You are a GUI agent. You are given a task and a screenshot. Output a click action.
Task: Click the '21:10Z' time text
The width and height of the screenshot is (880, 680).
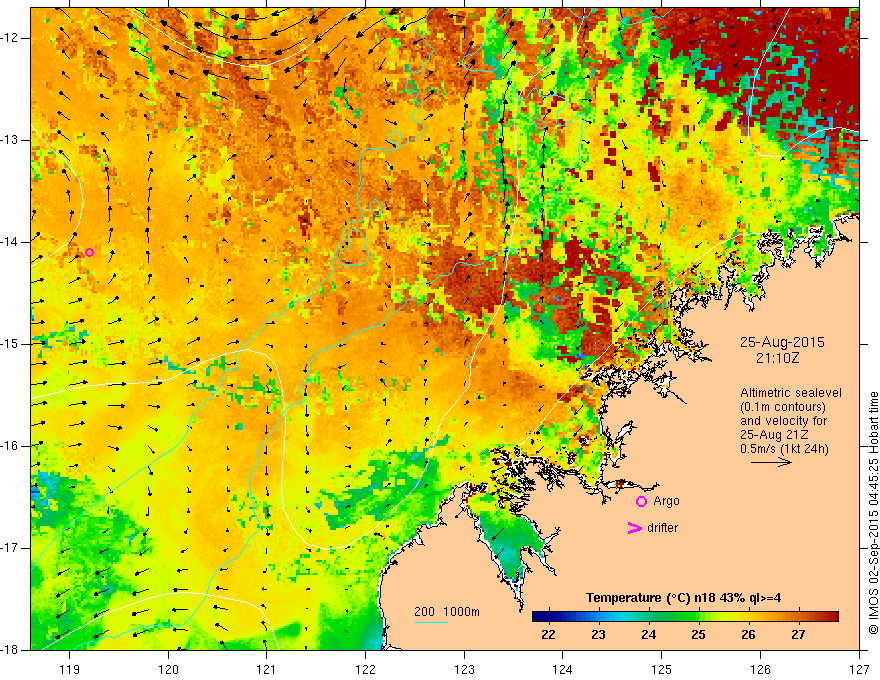pyautogui.click(x=777, y=358)
